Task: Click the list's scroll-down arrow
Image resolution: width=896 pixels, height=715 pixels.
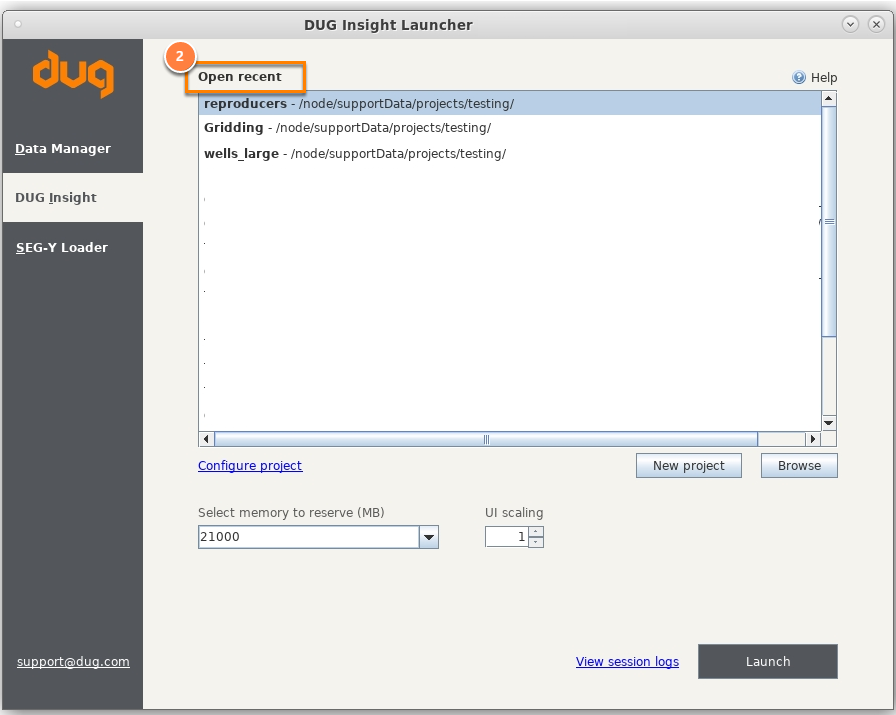Action: [829, 423]
